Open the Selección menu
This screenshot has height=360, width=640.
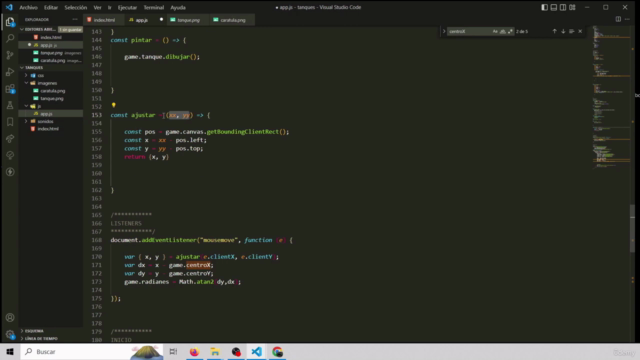pyautogui.click(x=76, y=7)
